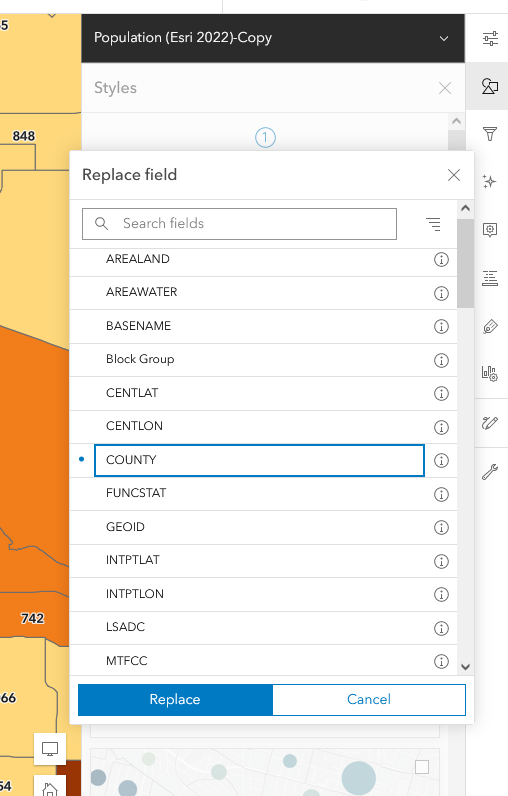Choose the AREALAND field option
The width and height of the screenshot is (508, 796).
(263, 259)
